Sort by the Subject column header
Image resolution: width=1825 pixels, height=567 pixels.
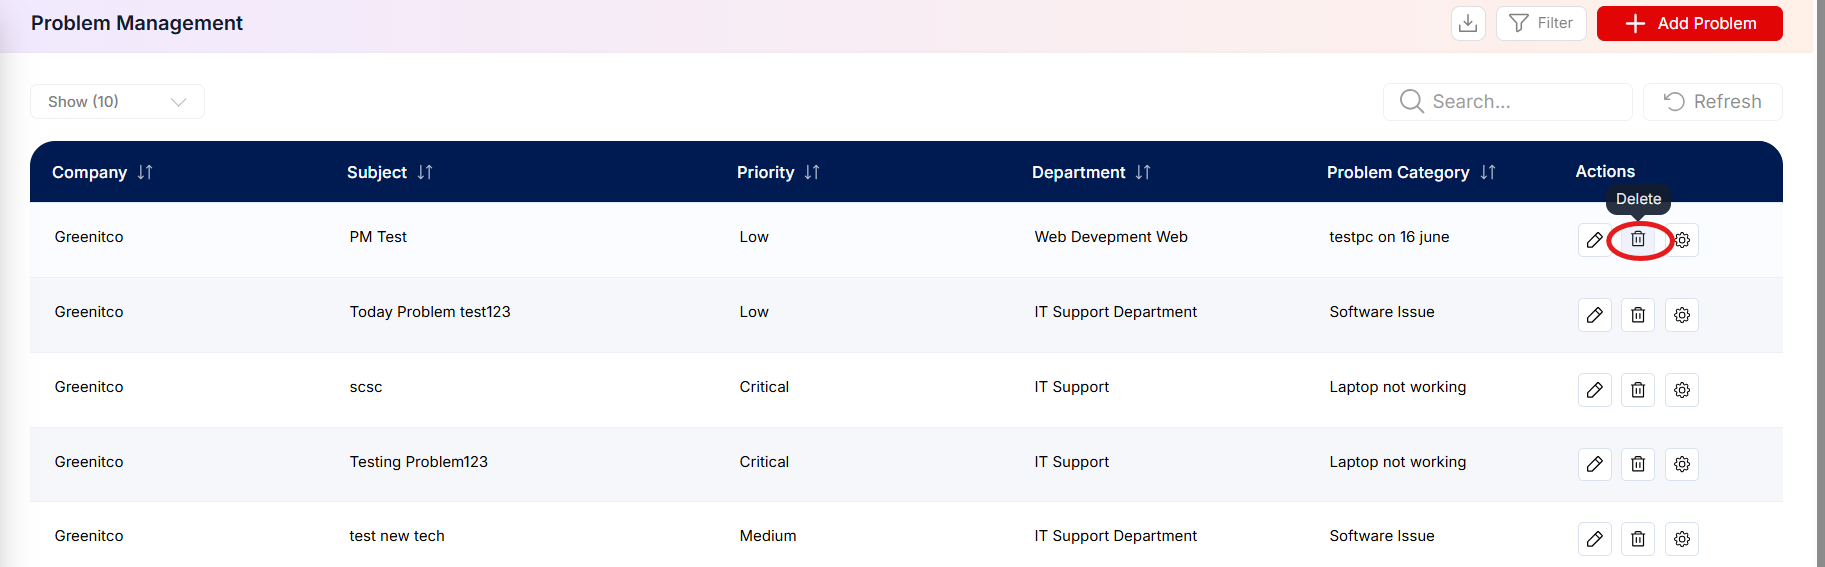coord(425,172)
